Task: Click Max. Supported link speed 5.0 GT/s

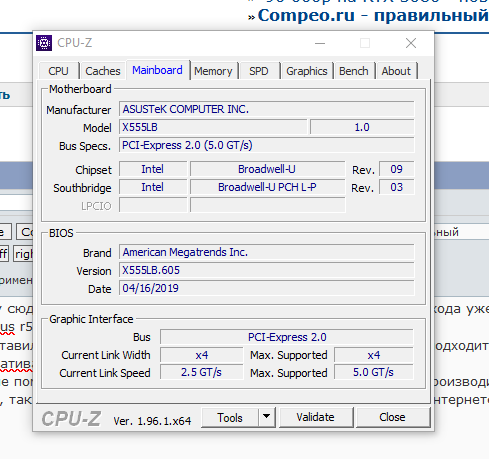Action: (x=374, y=372)
